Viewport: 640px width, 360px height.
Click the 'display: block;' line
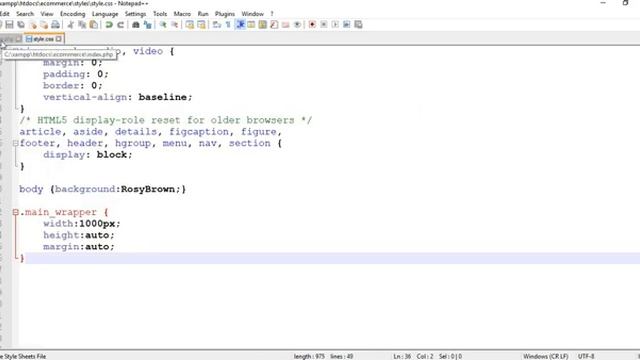click(88, 155)
